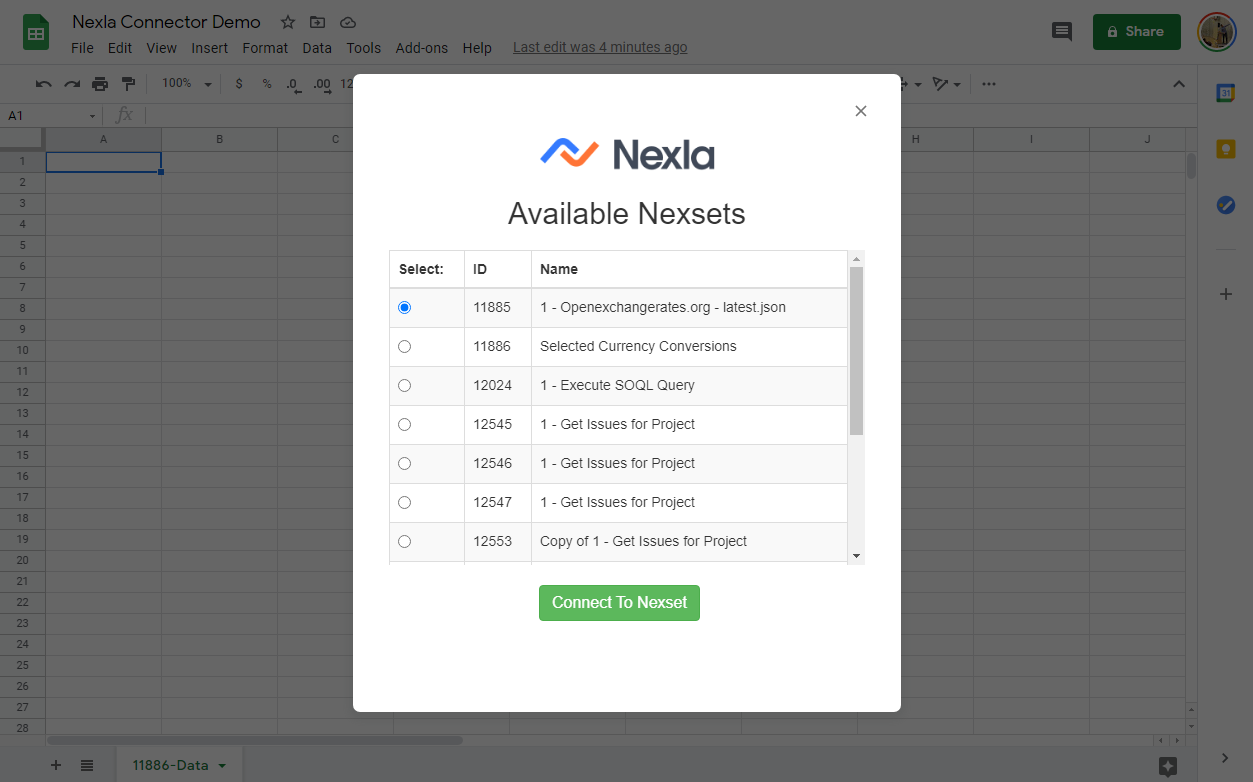Select radio button for Nexset 11885
This screenshot has height=782, width=1253.
(x=404, y=308)
